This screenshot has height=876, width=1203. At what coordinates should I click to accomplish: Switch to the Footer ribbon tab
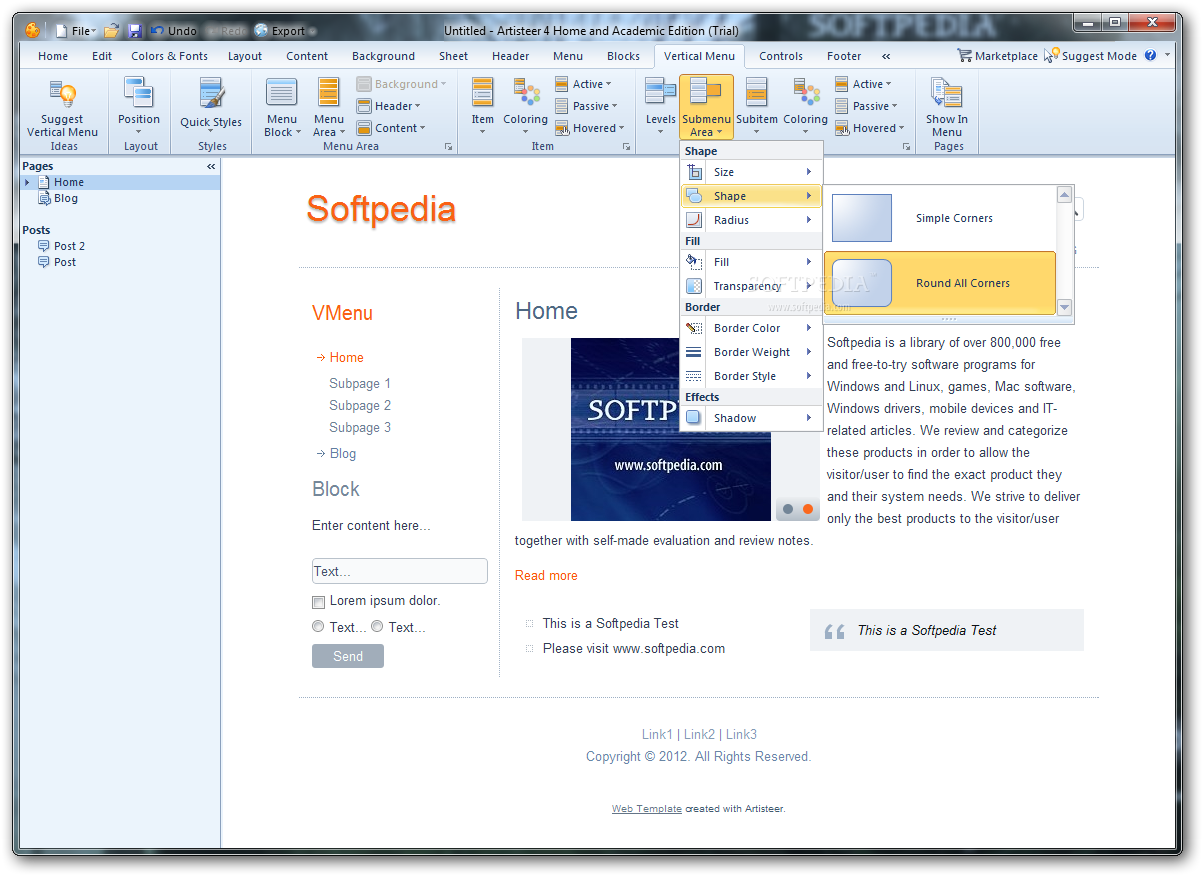844,56
